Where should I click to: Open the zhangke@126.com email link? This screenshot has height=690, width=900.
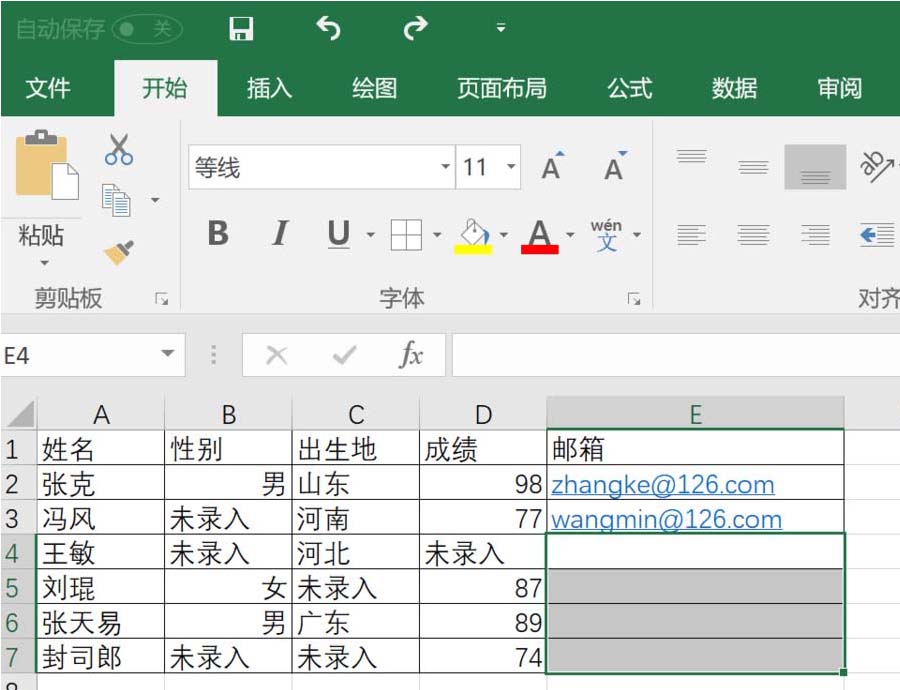(x=662, y=485)
